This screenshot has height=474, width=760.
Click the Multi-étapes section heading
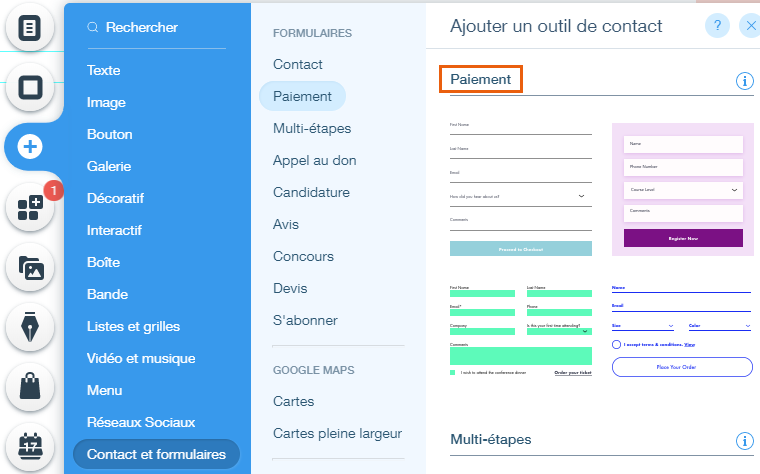[x=491, y=440]
